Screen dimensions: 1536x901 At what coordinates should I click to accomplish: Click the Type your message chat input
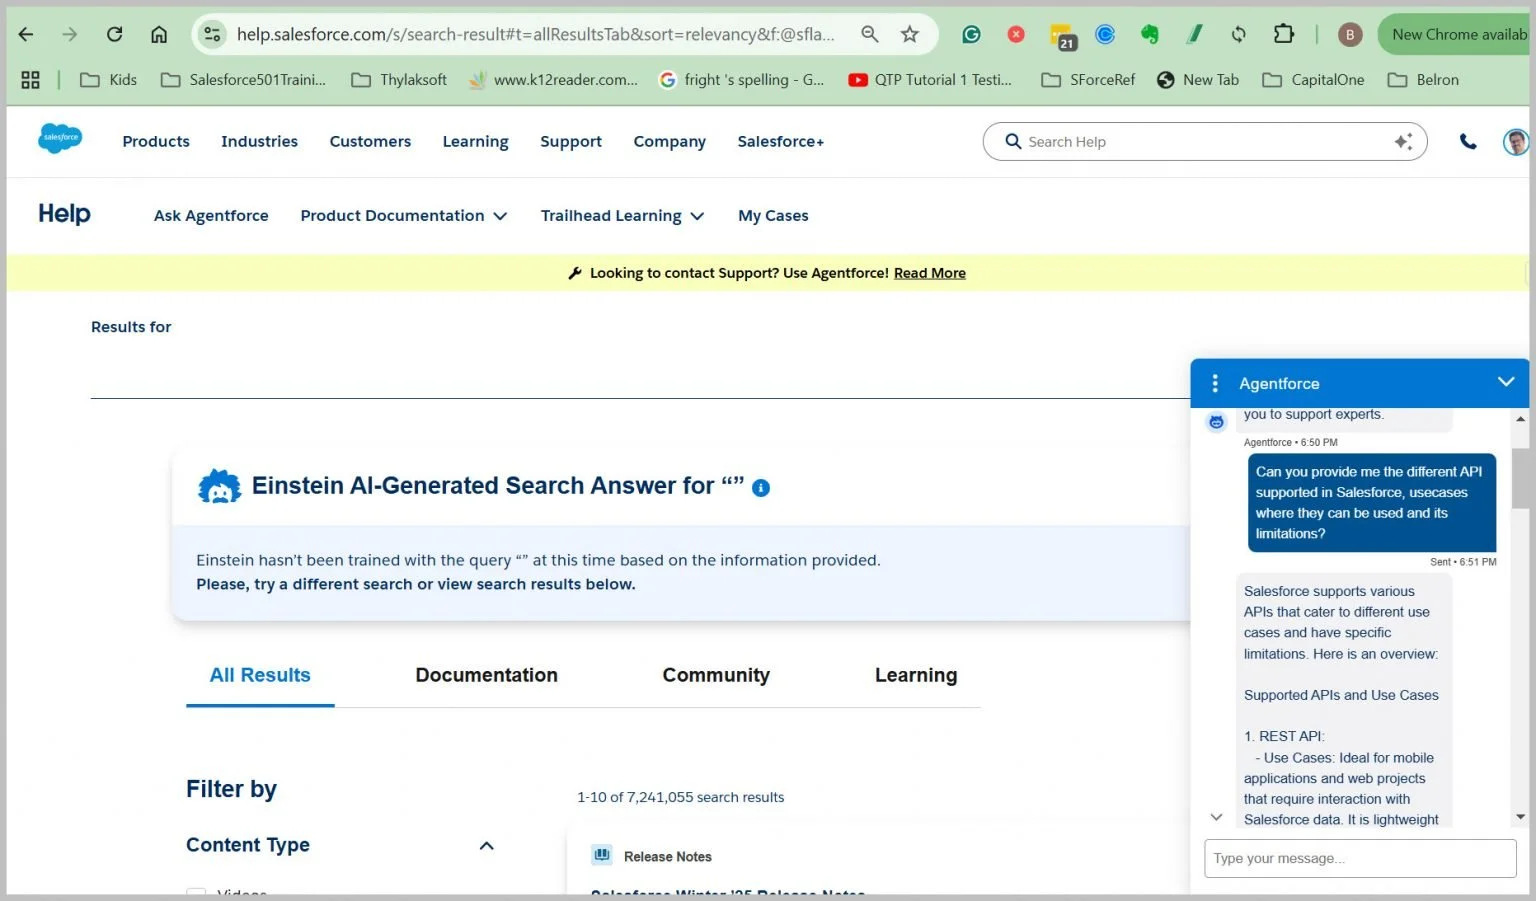click(x=1360, y=858)
